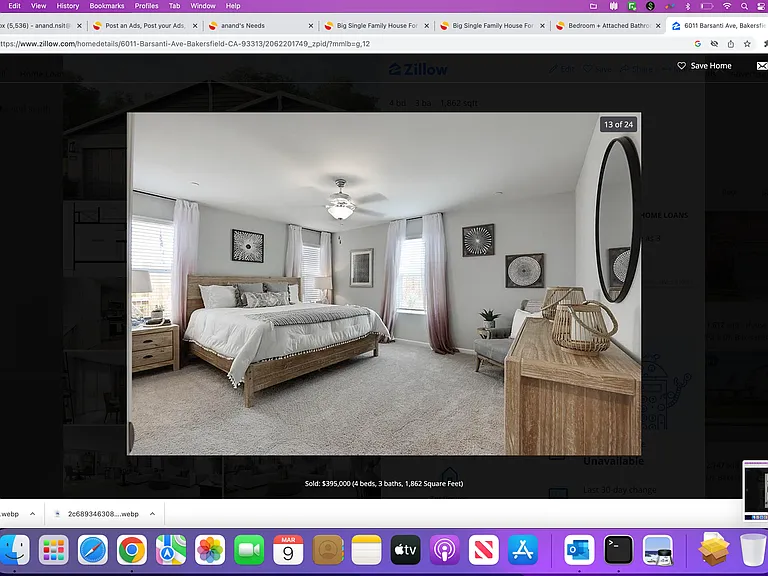
Task: Open Podcasts from the Dock
Action: click(x=444, y=550)
